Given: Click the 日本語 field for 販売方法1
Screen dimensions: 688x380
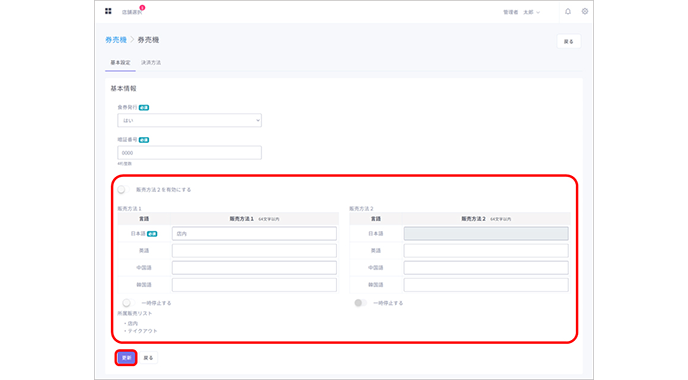Looking at the screenshot, I should pyautogui.click(x=254, y=233).
